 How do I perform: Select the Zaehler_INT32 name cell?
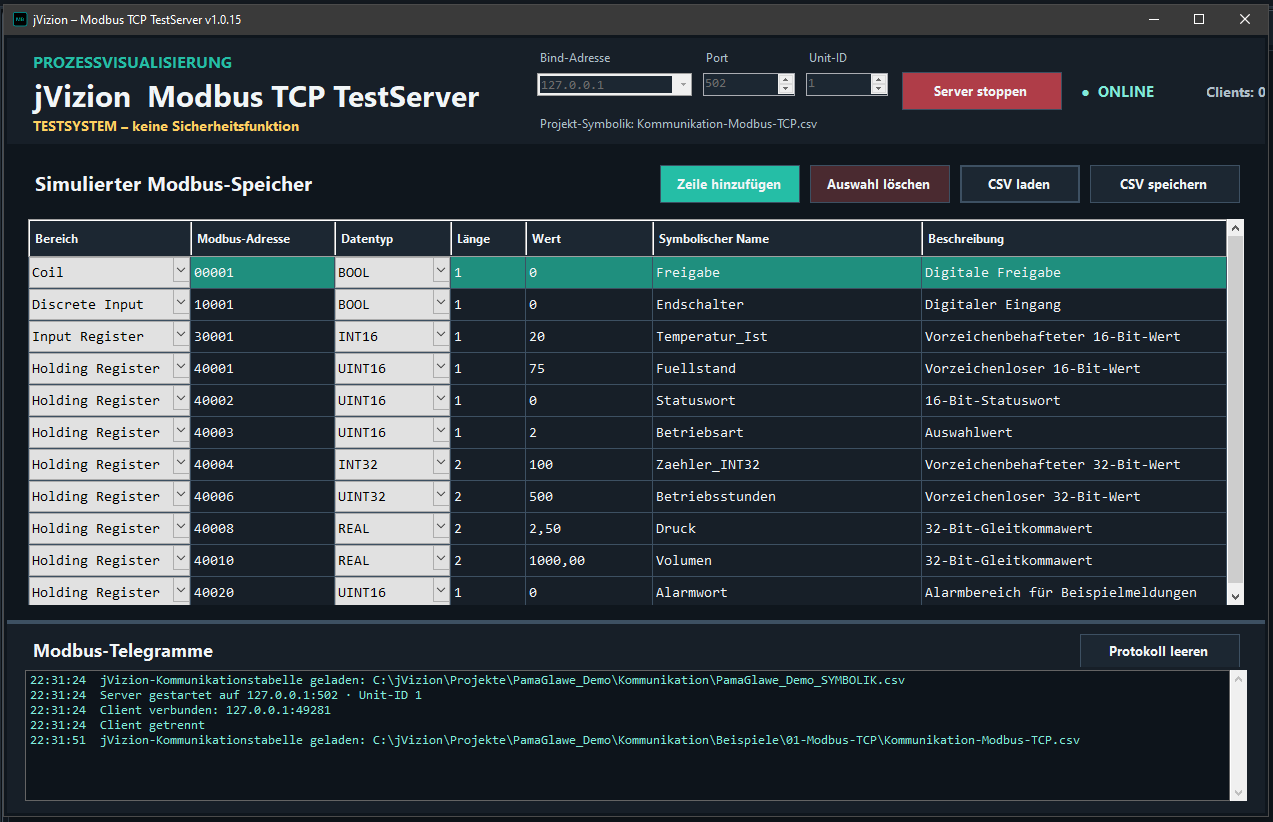point(787,464)
